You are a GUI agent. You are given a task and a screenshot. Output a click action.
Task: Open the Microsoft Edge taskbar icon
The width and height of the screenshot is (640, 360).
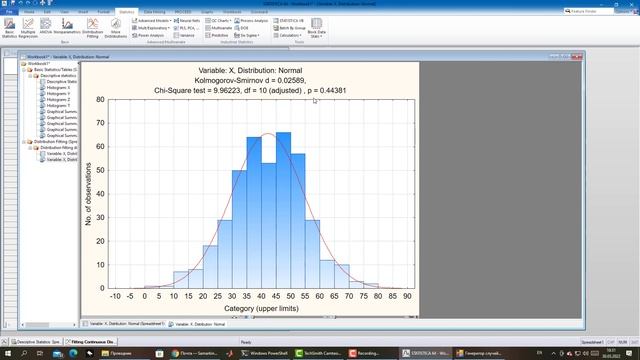coord(73,353)
